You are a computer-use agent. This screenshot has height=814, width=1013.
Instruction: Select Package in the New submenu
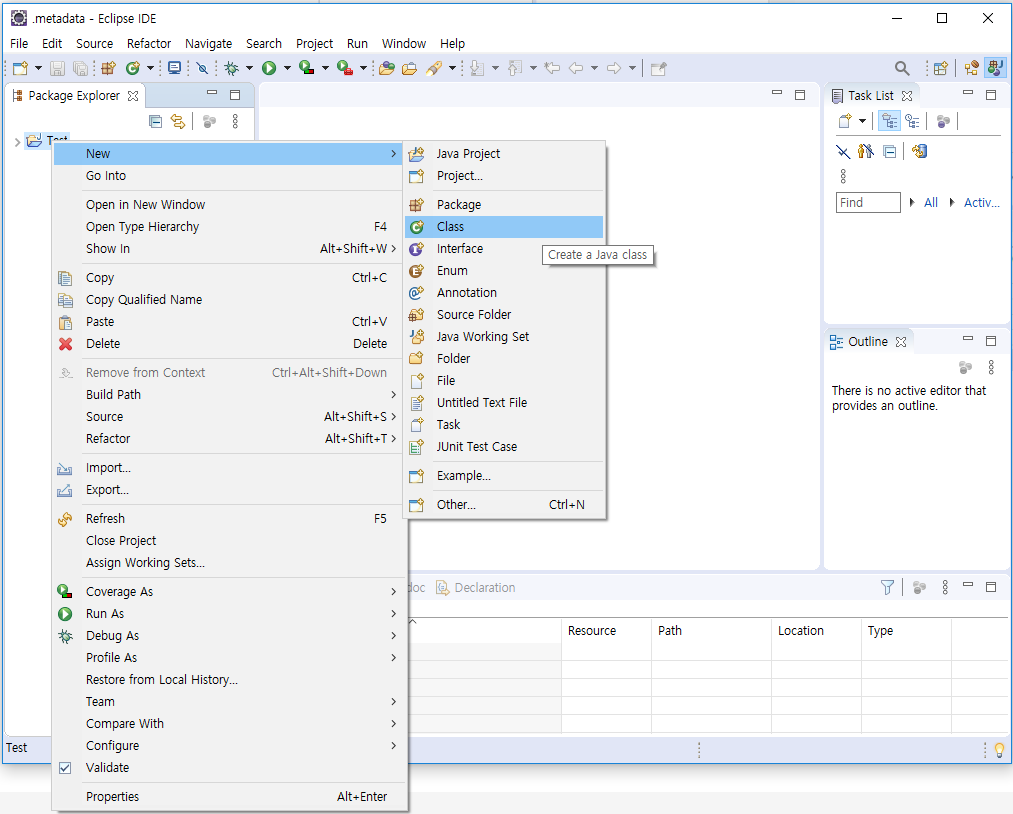(505, 205)
